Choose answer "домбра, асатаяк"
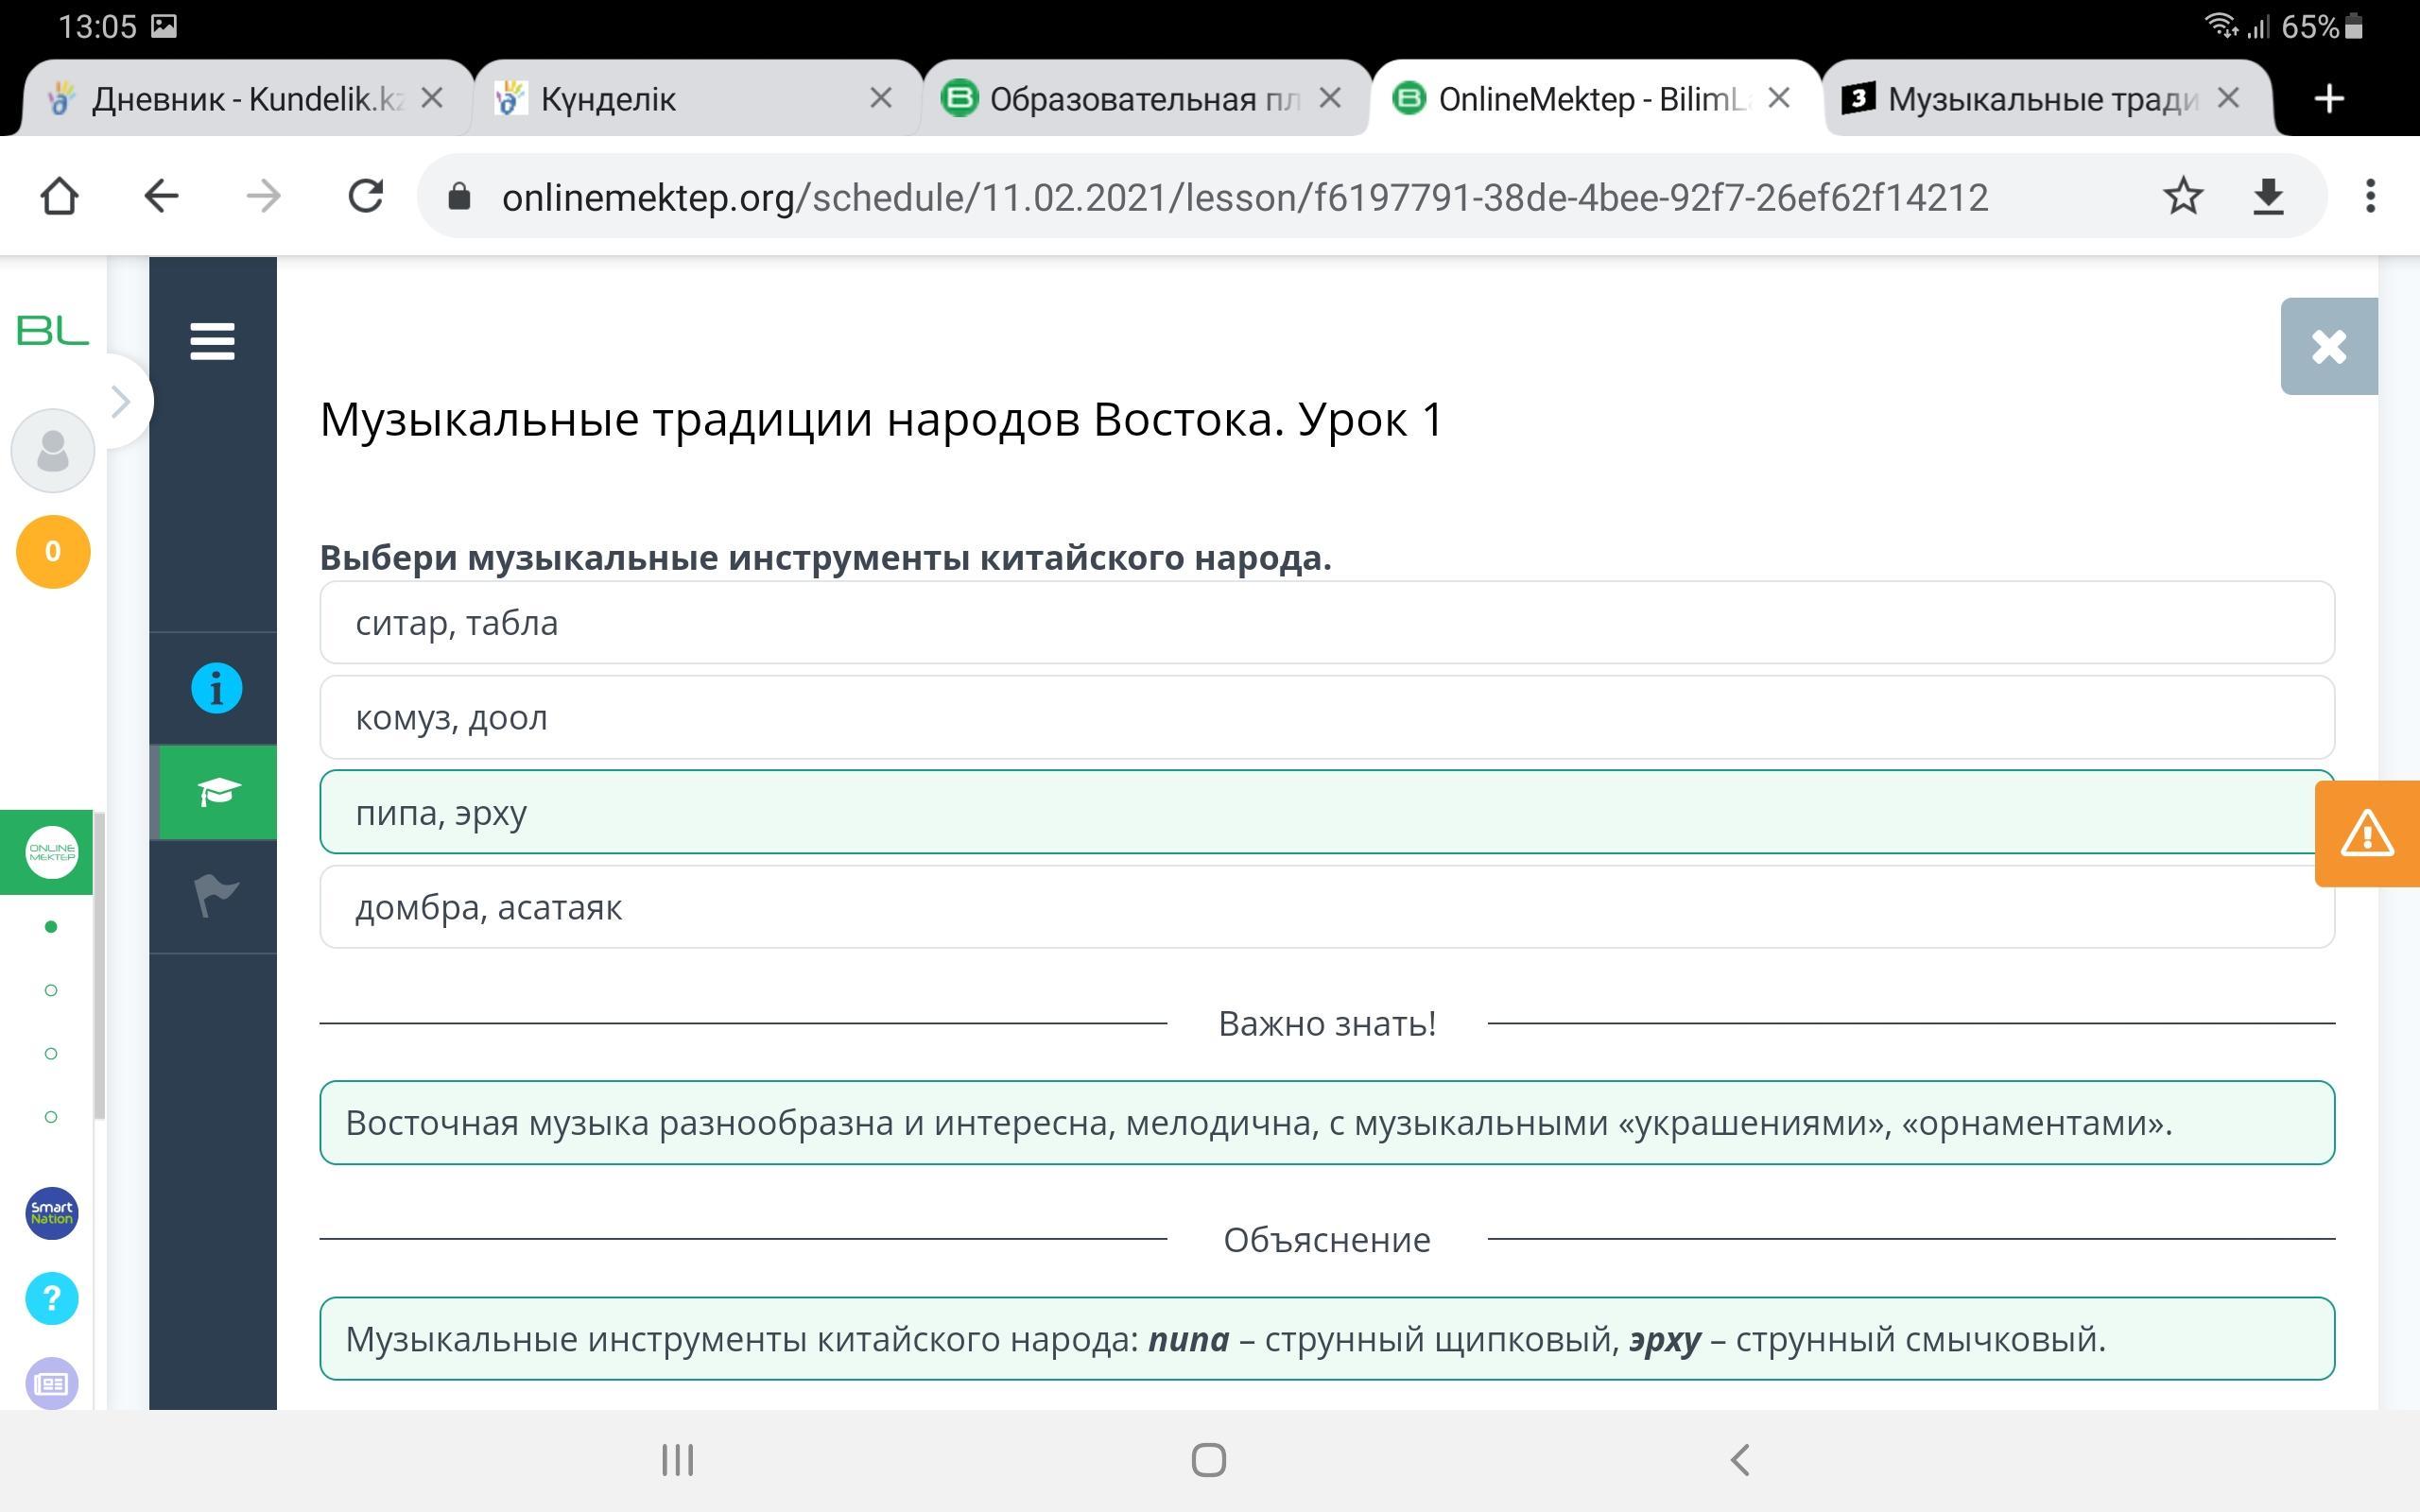The width and height of the screenshot is (2420, 1512). point(1326,907)
